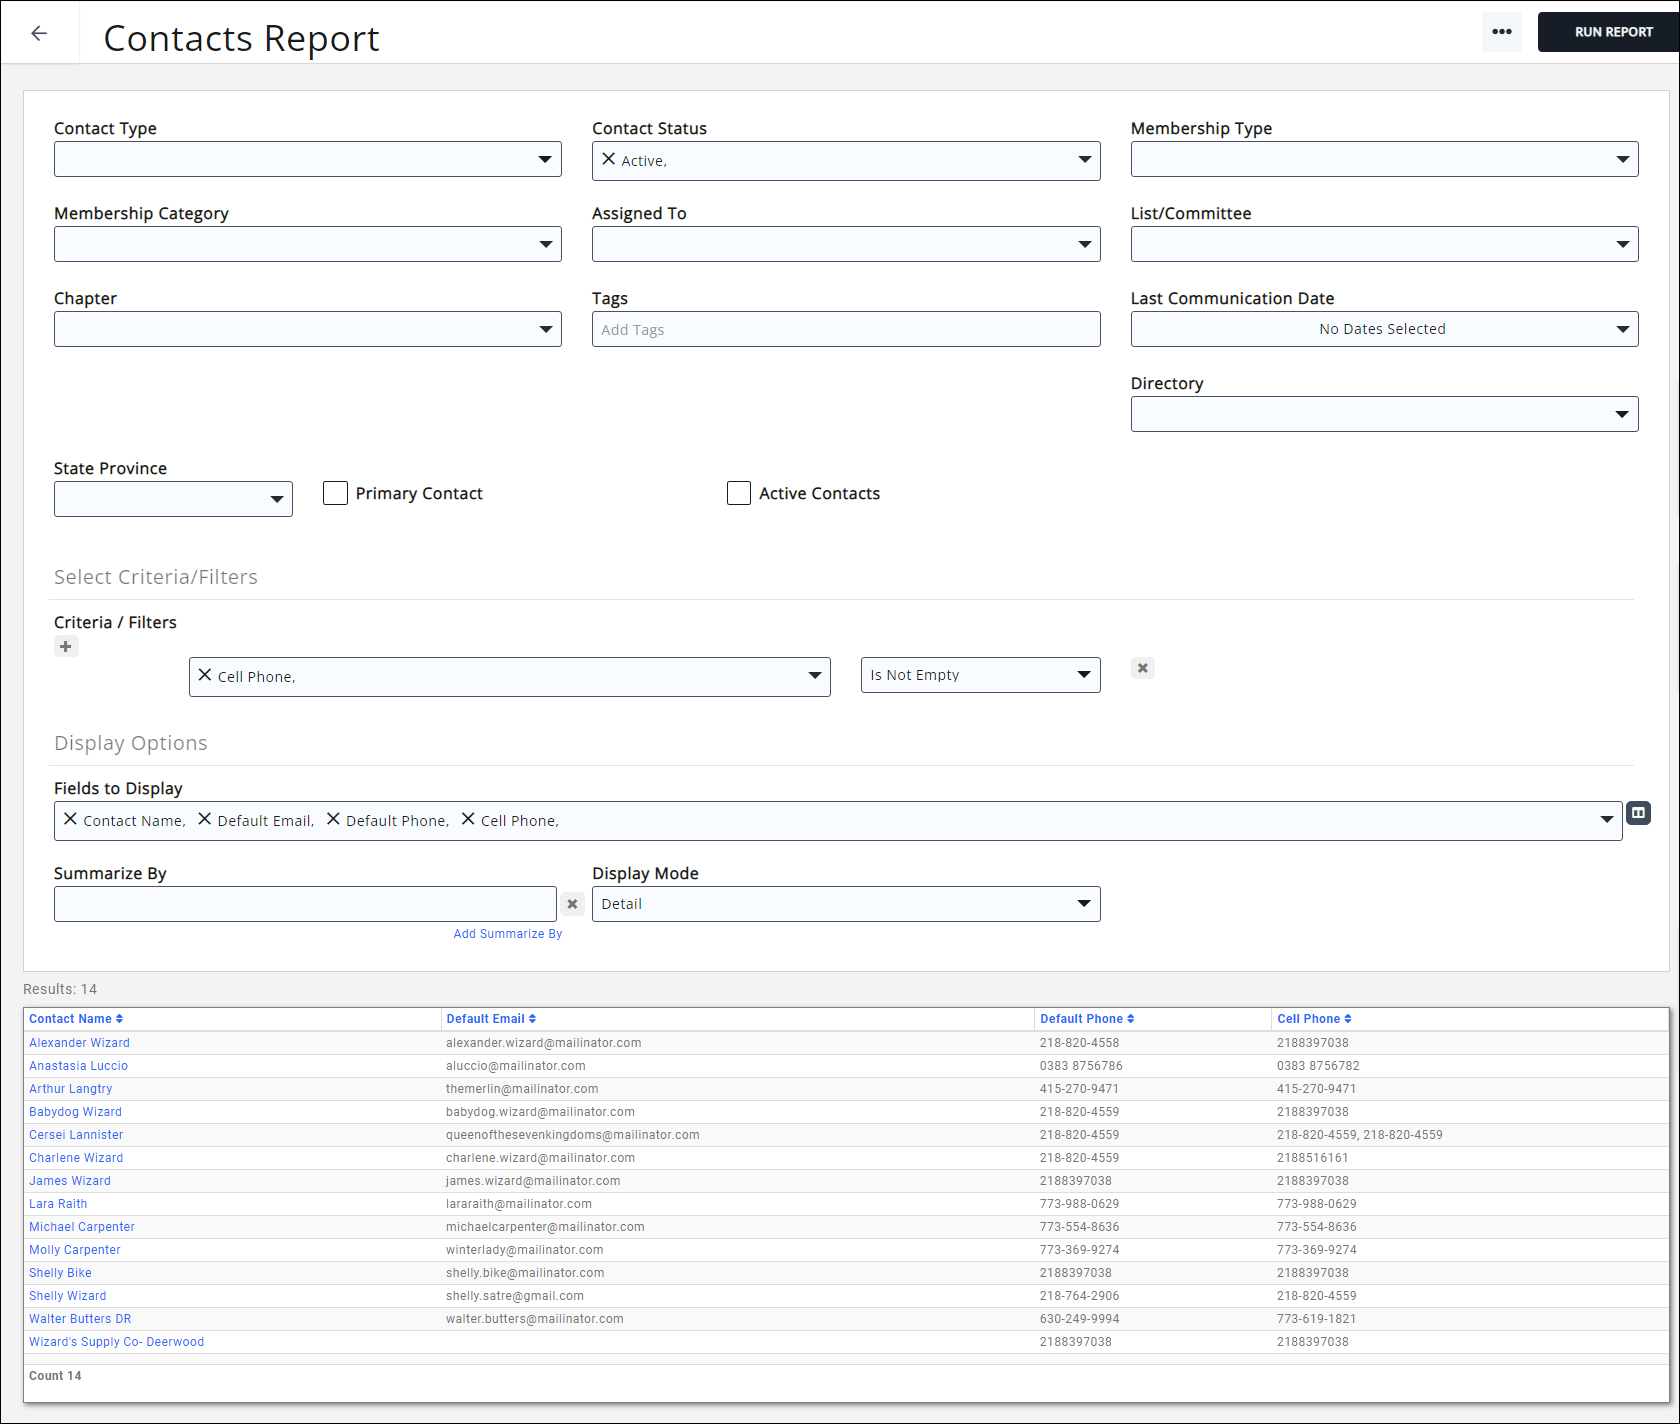Viewport: 1680px width, 1424px height.
Task: Click the Add Summarize By link
Action: click(507, 933)
